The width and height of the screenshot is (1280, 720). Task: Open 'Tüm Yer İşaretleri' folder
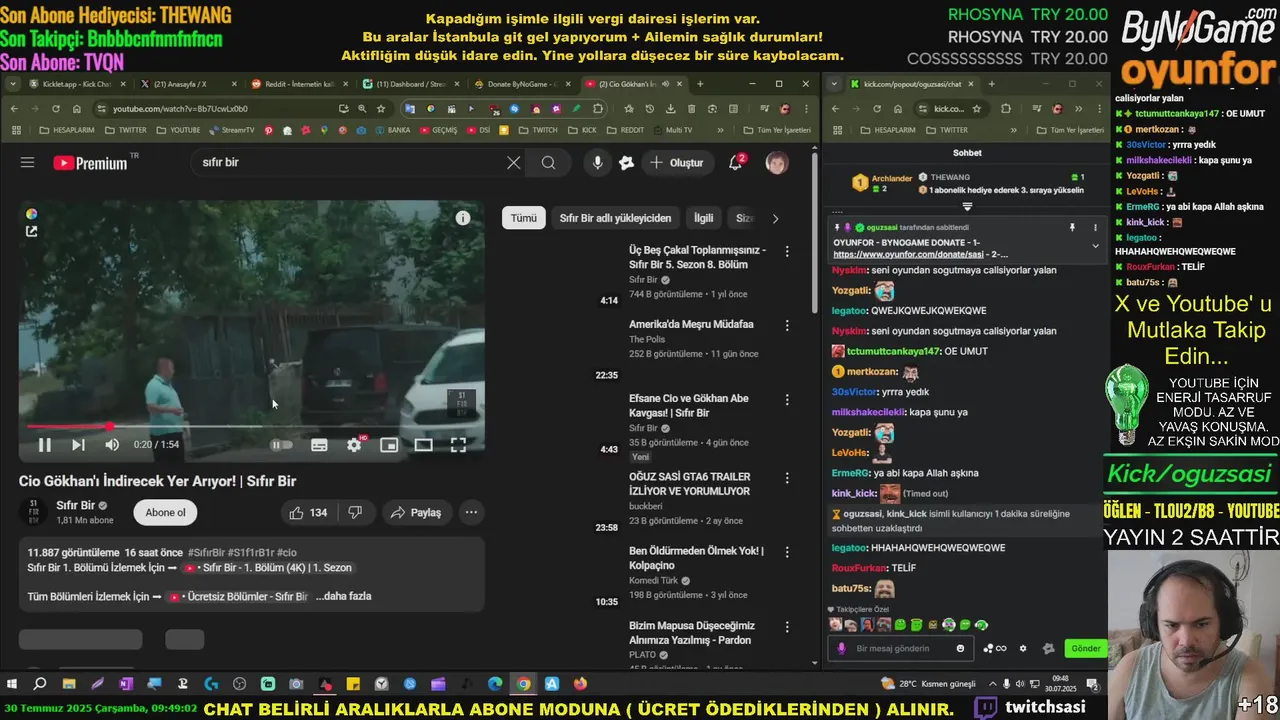tap(776, 130)
